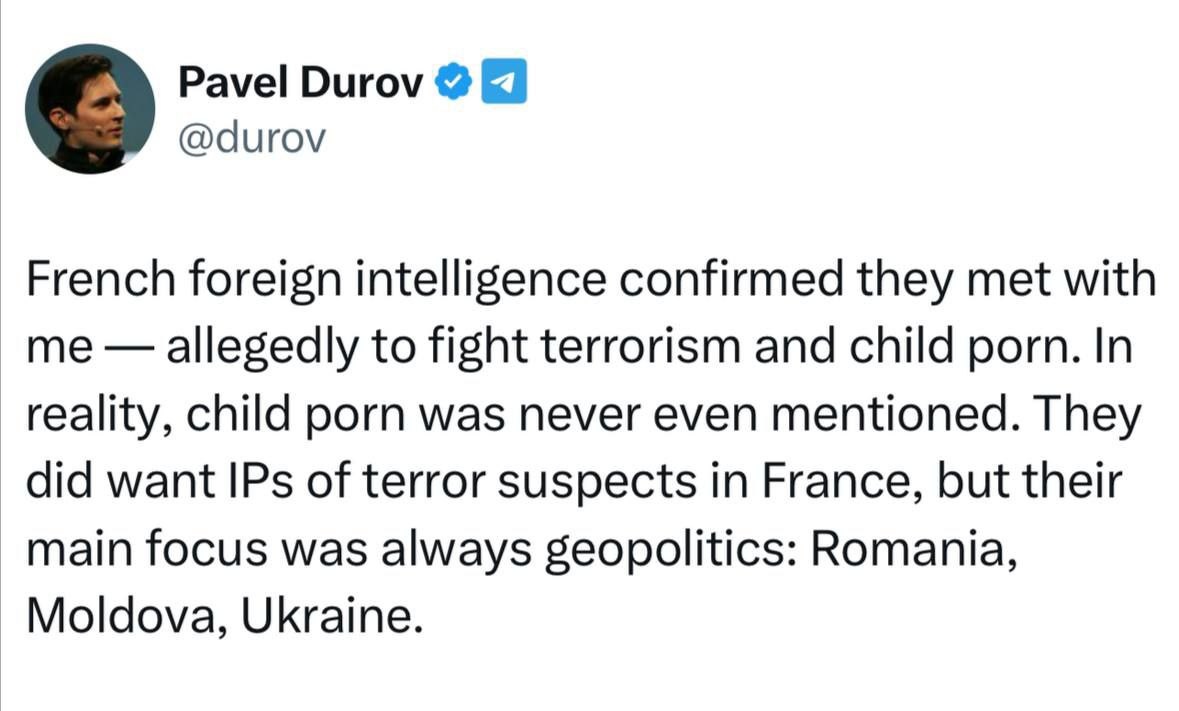Image resolution: width=1179 pixels, height=711 pixels.
Task: Click the Telegram affiliate badge icon
Action: click(503, 81)
